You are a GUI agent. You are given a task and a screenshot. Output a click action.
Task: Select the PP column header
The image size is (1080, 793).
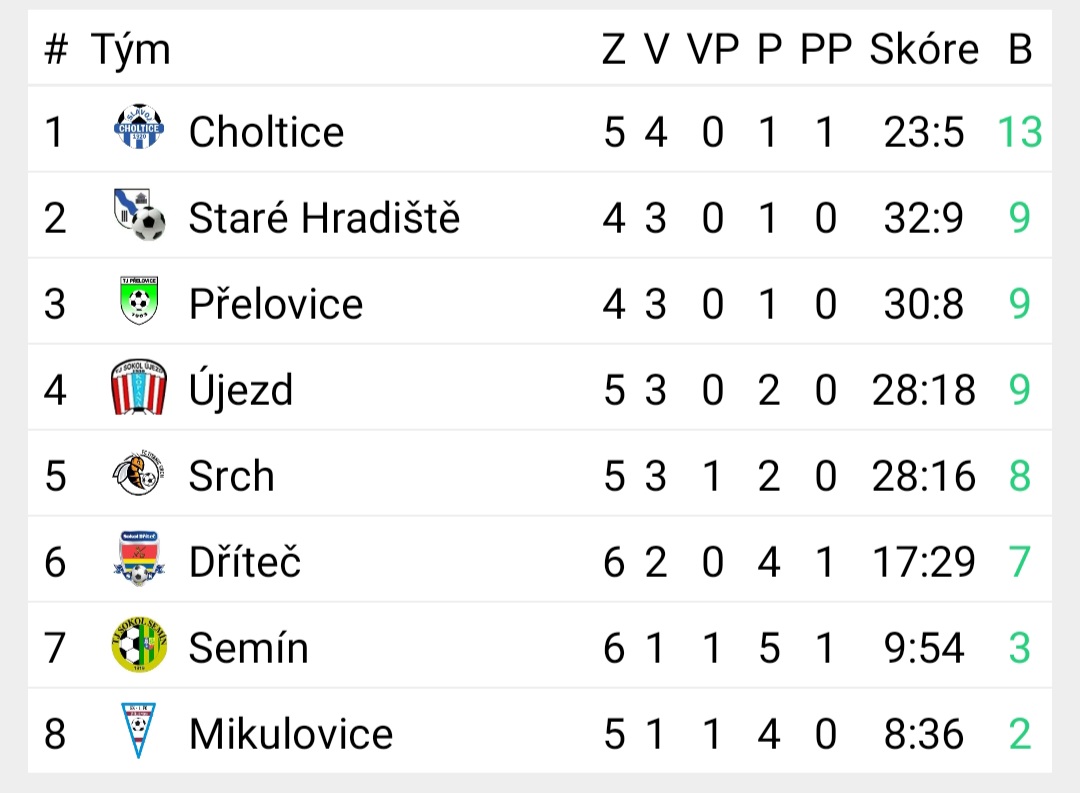click(x=826, y=50)
